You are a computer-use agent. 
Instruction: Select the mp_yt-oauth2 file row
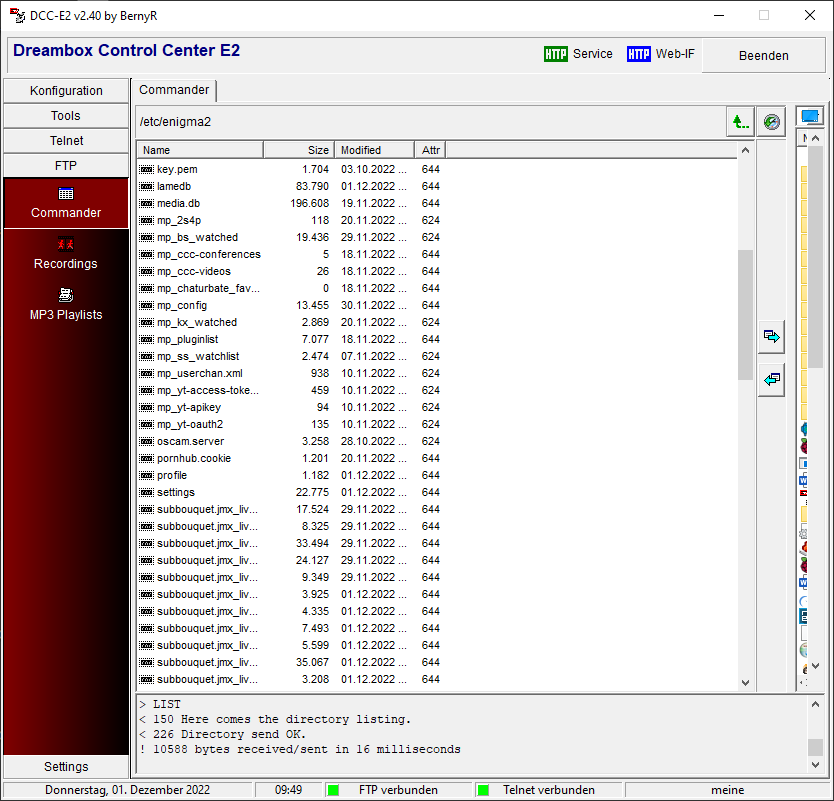coord(290,424)
